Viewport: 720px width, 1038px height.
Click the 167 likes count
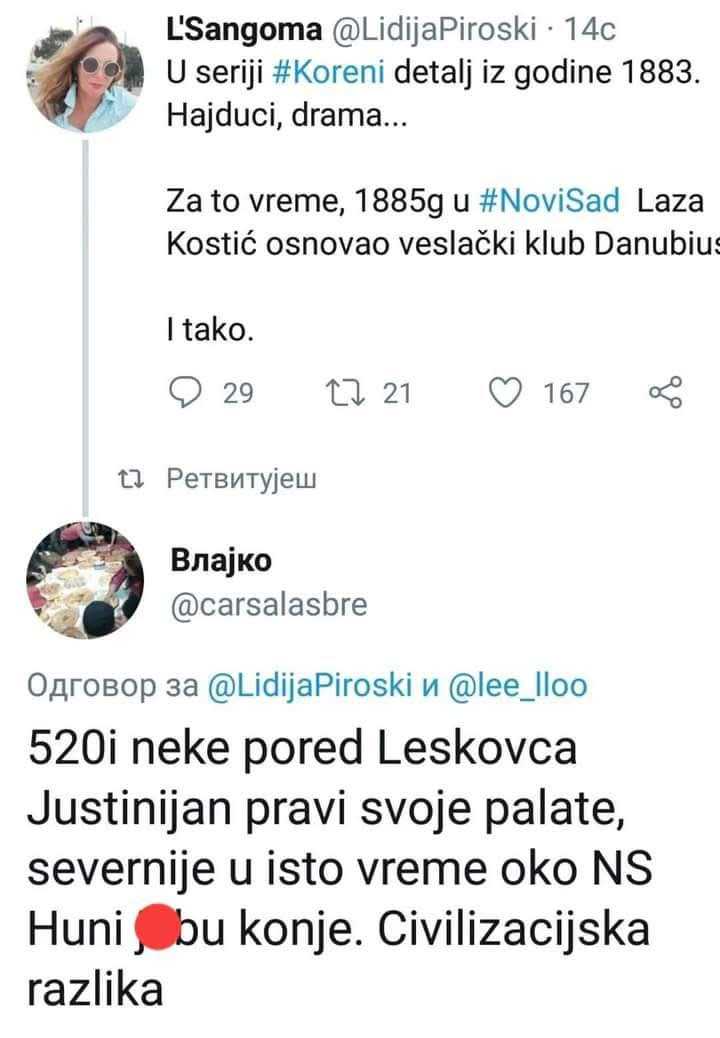(566, 393)
